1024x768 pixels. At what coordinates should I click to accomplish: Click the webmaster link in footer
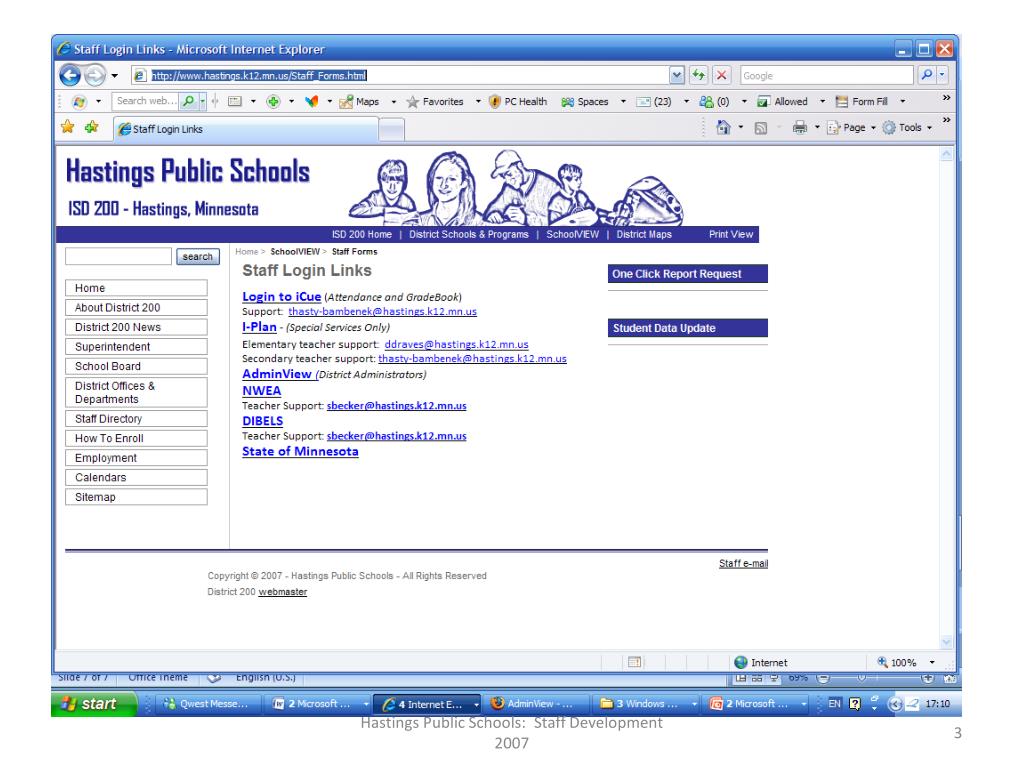pos(283,592)
